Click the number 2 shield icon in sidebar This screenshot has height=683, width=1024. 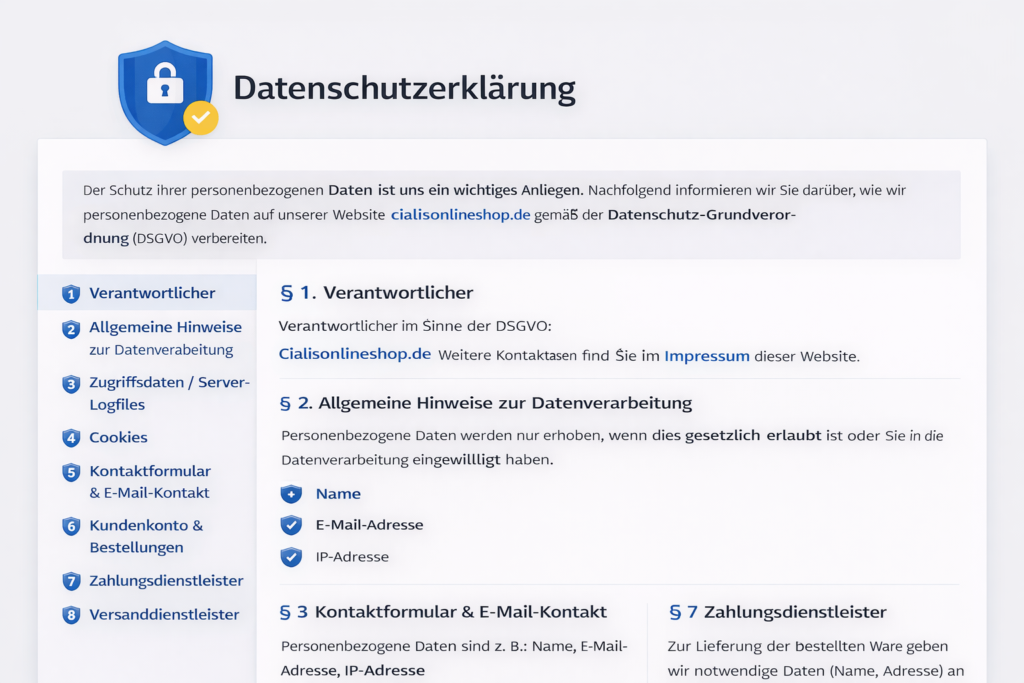70,329
